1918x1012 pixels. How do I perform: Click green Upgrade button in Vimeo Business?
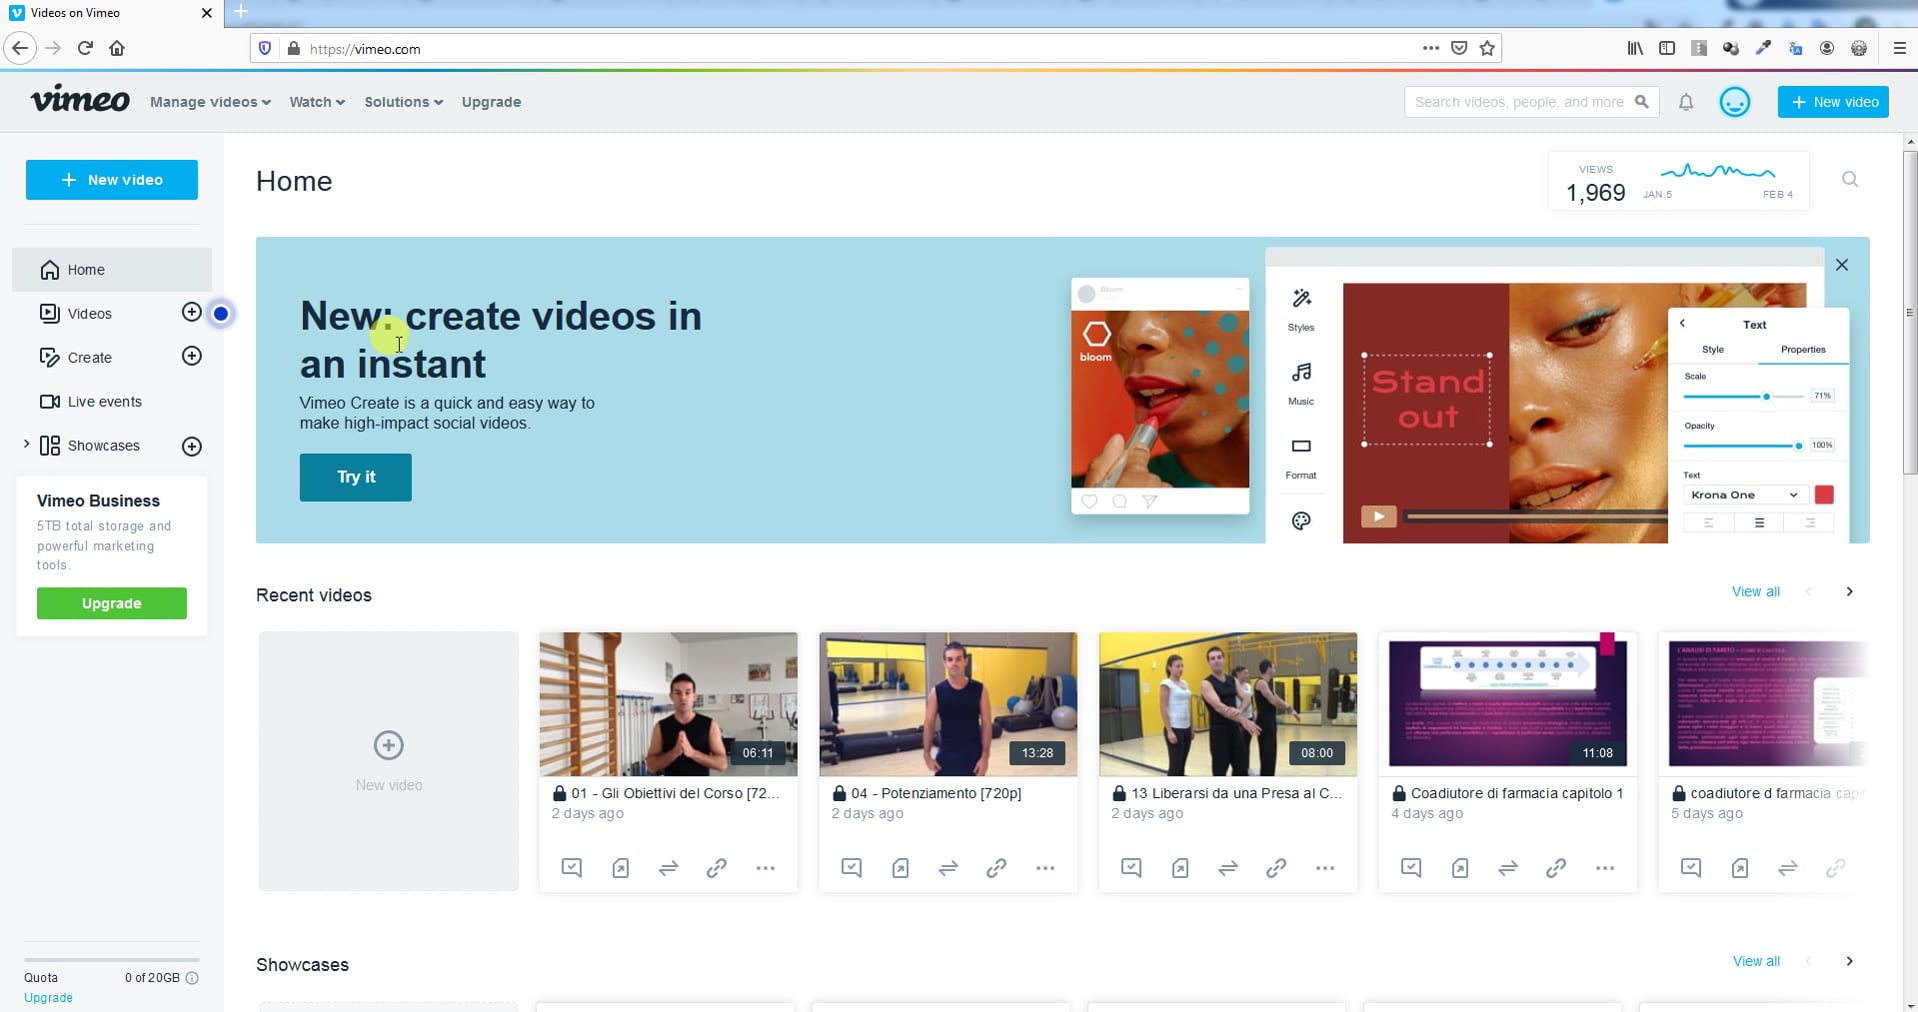point(112,603)
